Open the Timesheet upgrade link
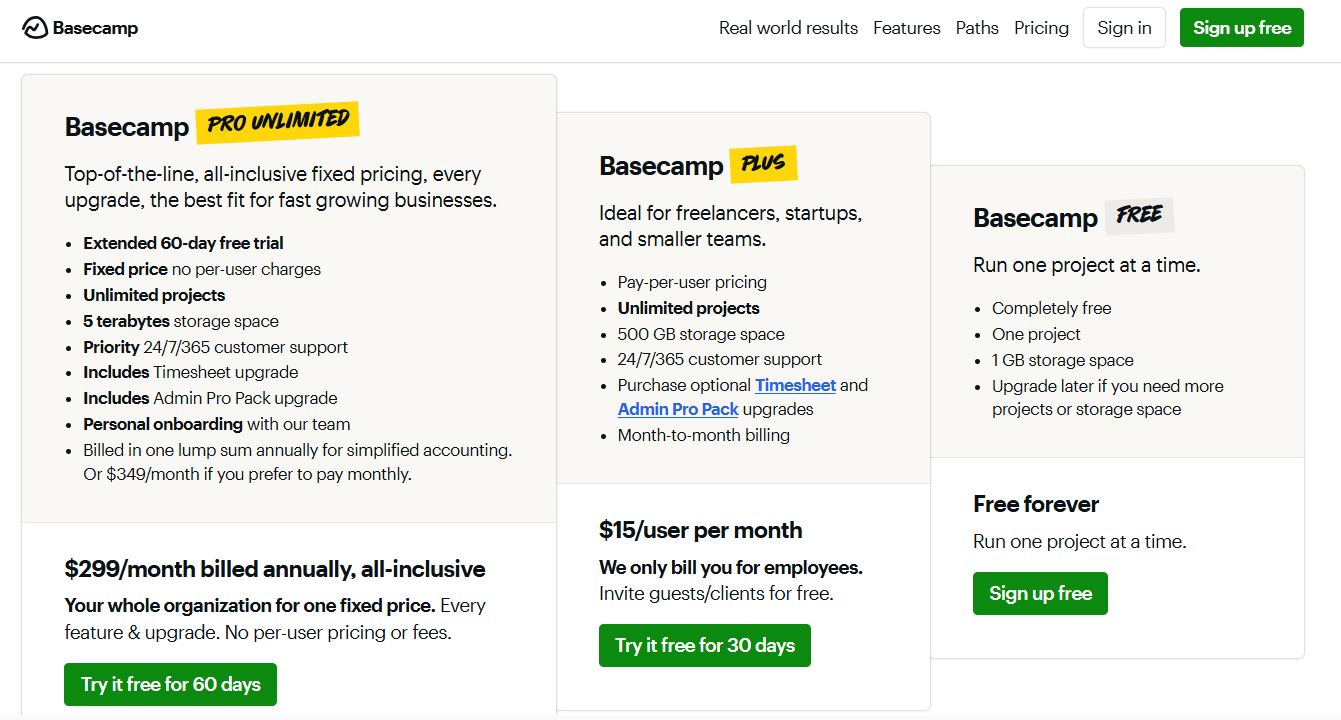 795,385
